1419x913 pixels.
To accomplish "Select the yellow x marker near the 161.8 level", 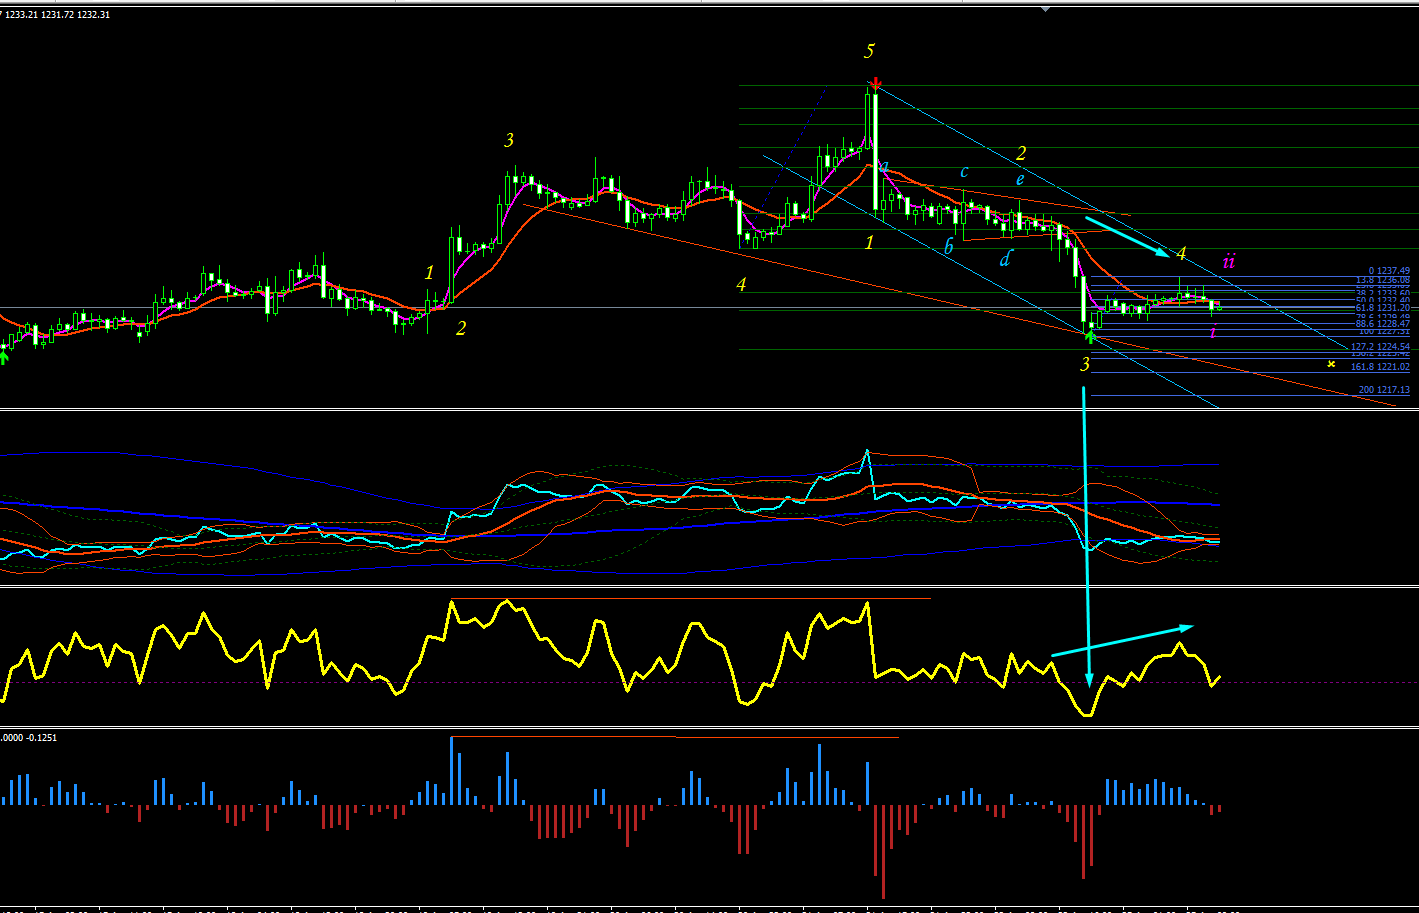I will pos(1331,364).
